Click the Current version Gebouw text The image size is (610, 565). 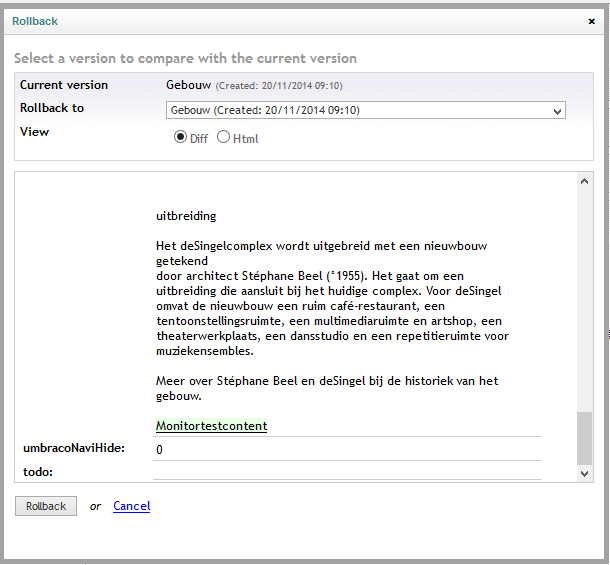pyautogui.click(x=189, y=85)
